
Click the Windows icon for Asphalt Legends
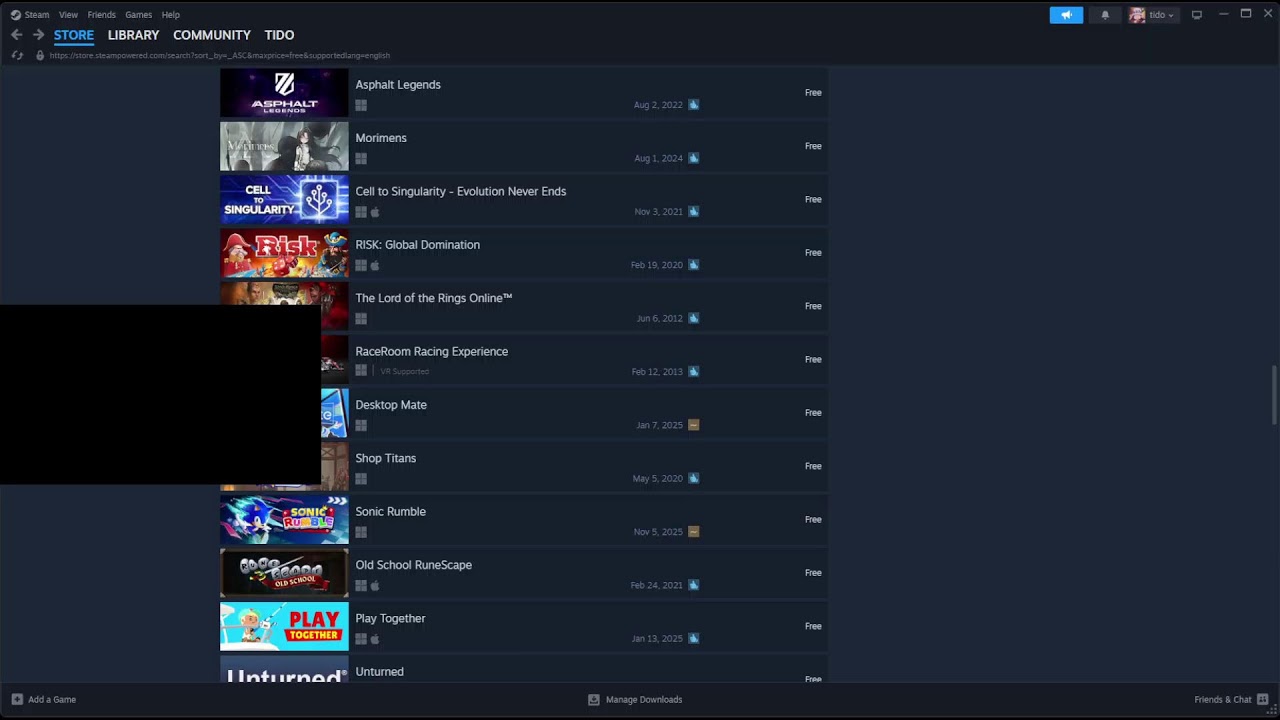point(361,105)
